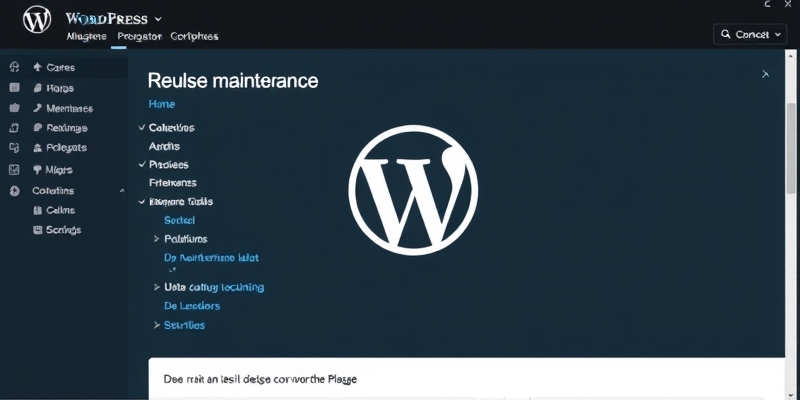Collapse the Cotertins sidebar section caret
Image resolution: width=800 pixels, height=400 pixels.
122,191
